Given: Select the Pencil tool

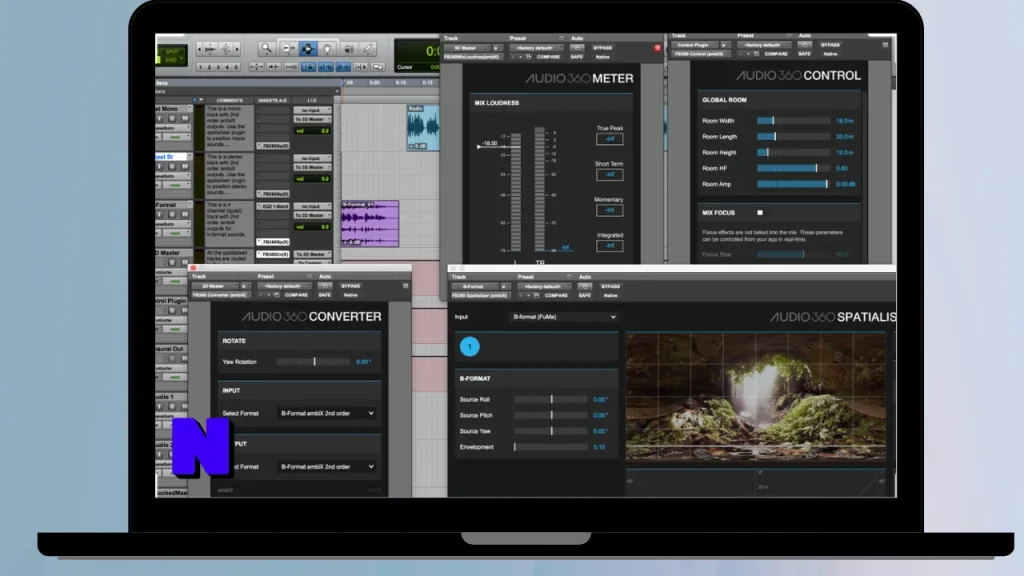Looking at the screenshot, I should 368,48.
